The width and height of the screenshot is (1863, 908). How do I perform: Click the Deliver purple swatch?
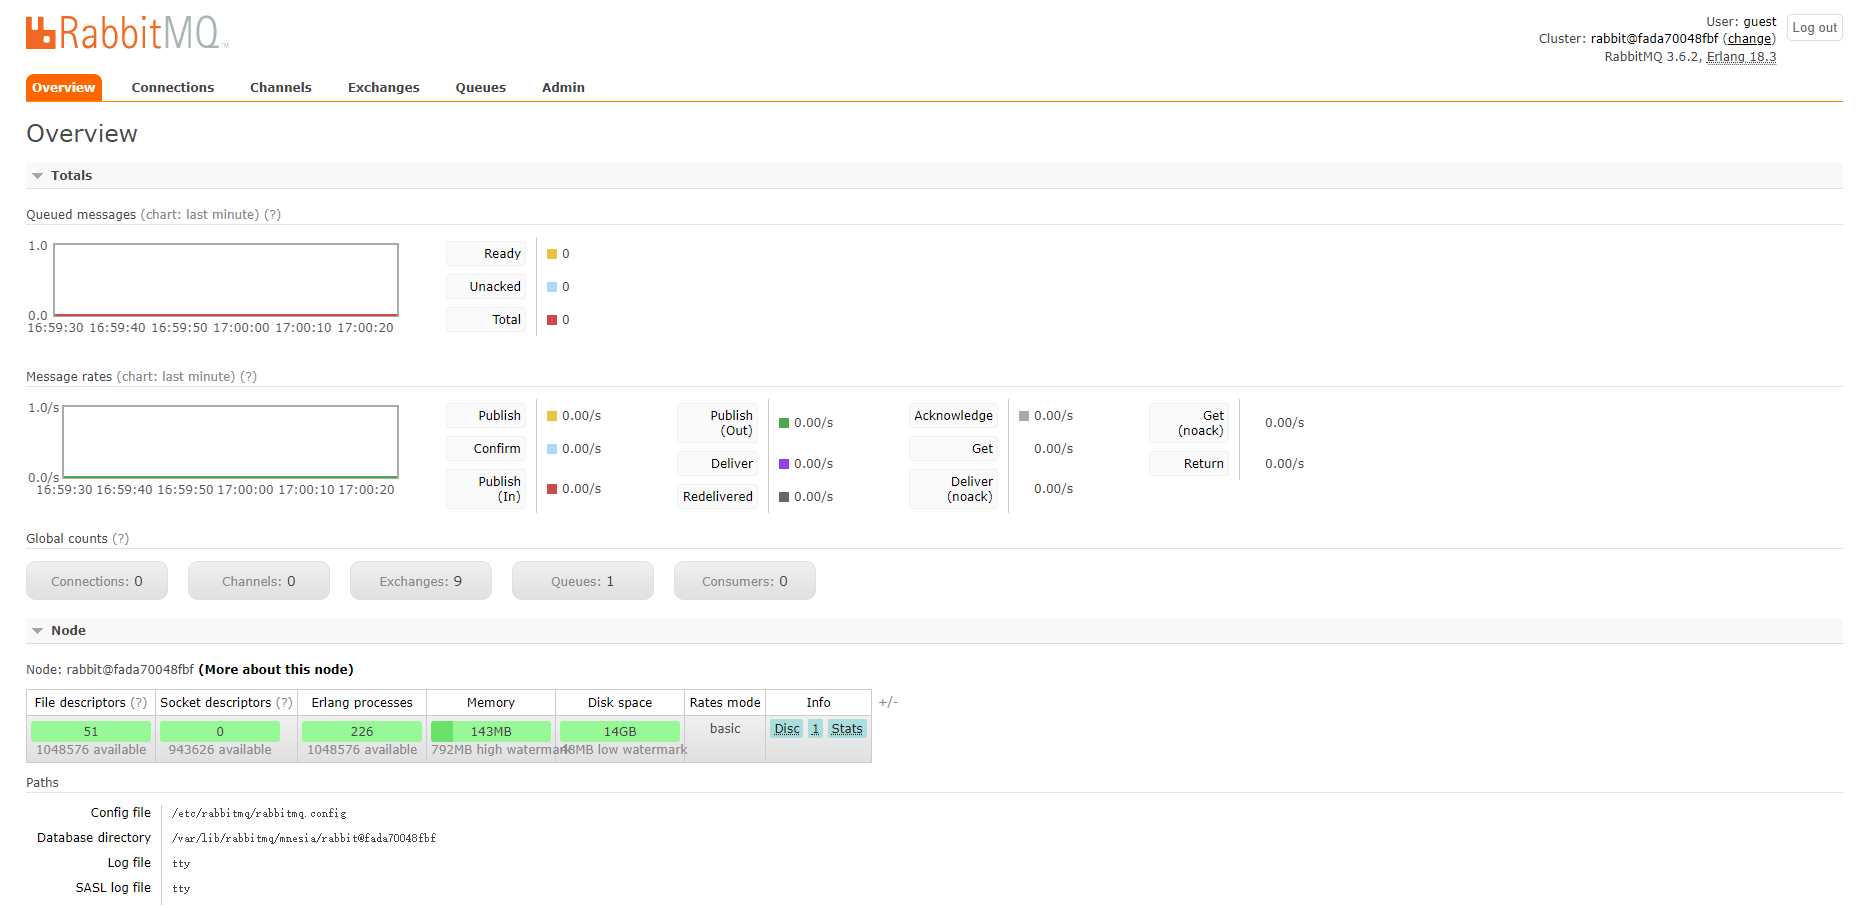784,464
